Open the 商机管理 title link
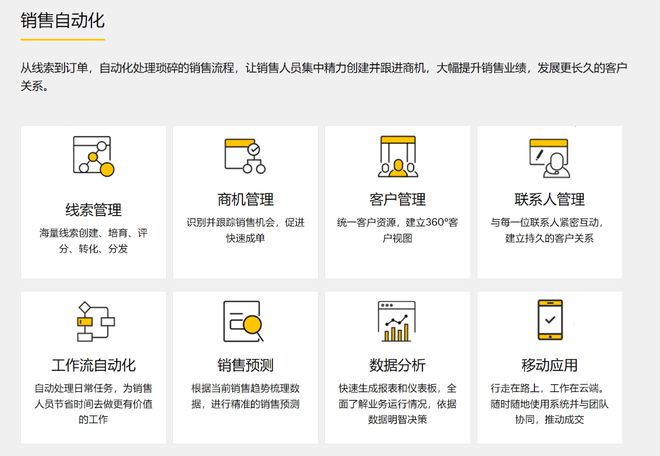 [x=245, y=199]
